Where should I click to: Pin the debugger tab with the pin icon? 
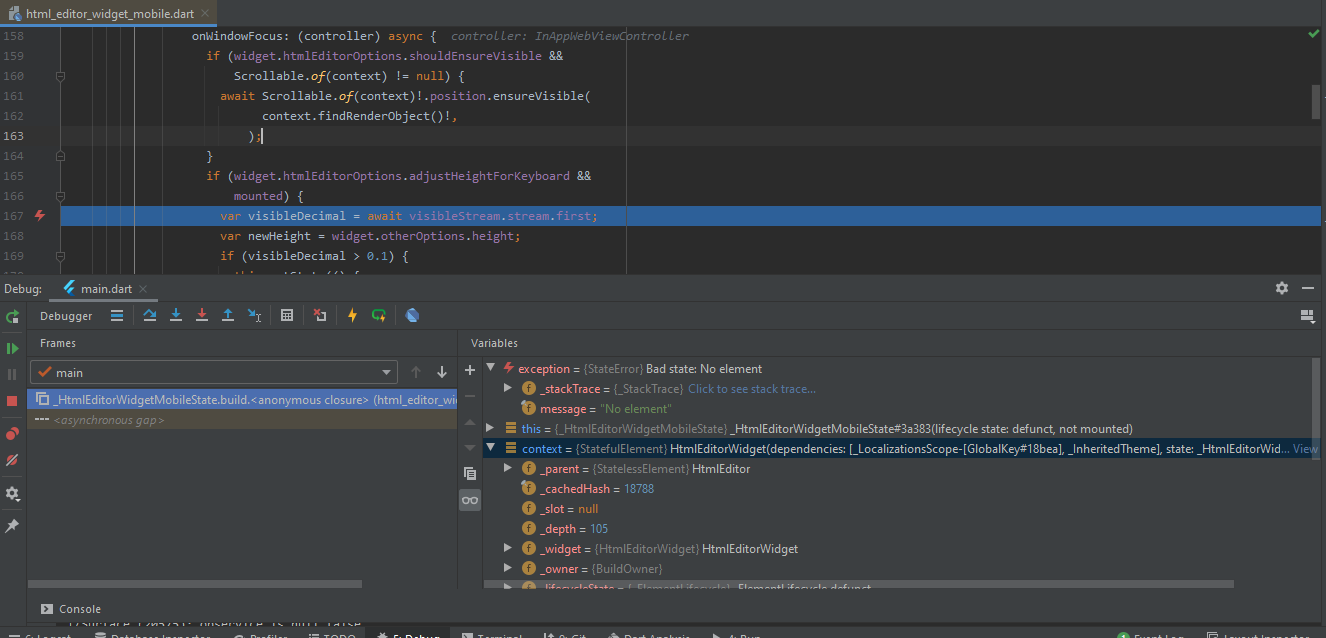[12, 525]
